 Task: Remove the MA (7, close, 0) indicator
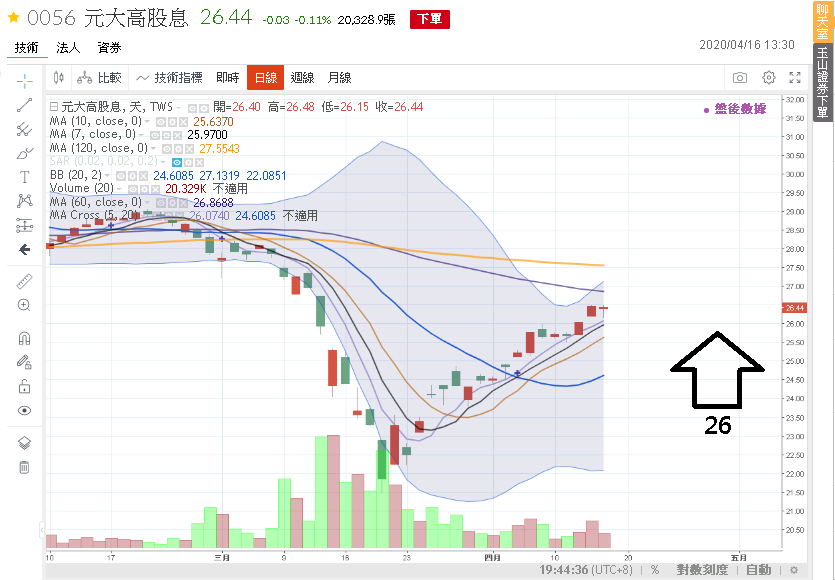(x=177, y=136)
